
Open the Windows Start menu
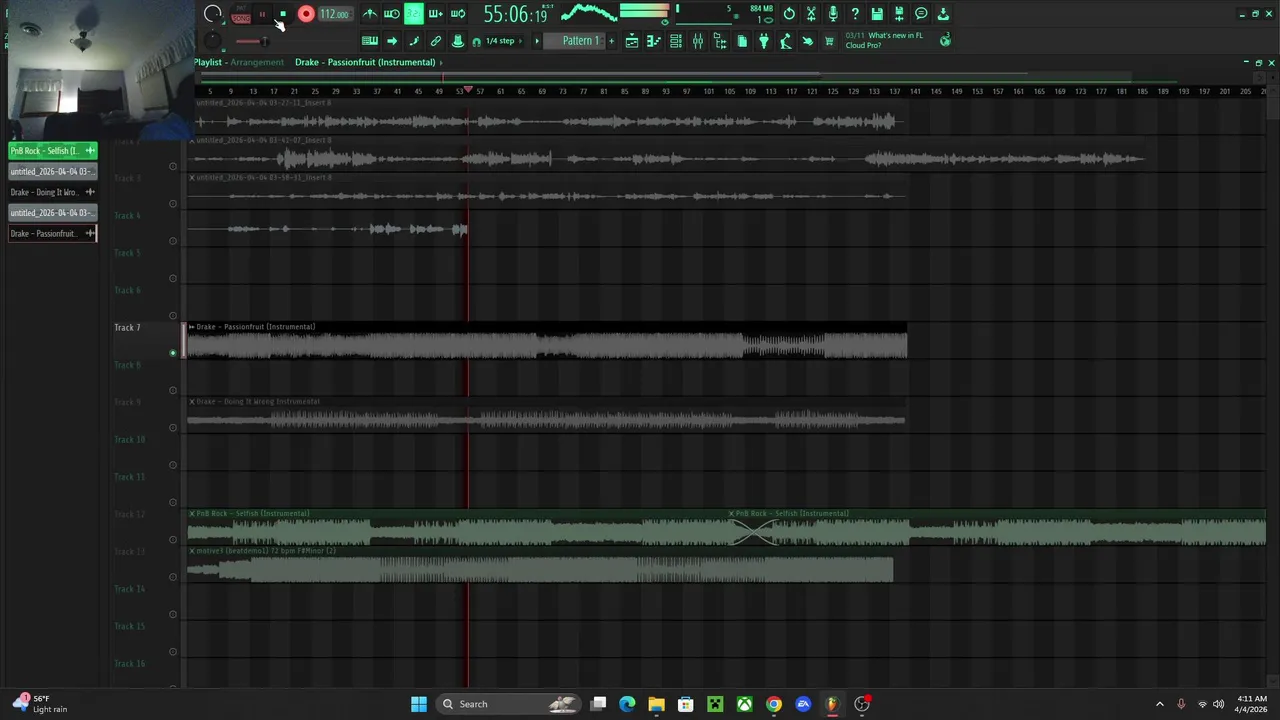click(419, 704)
